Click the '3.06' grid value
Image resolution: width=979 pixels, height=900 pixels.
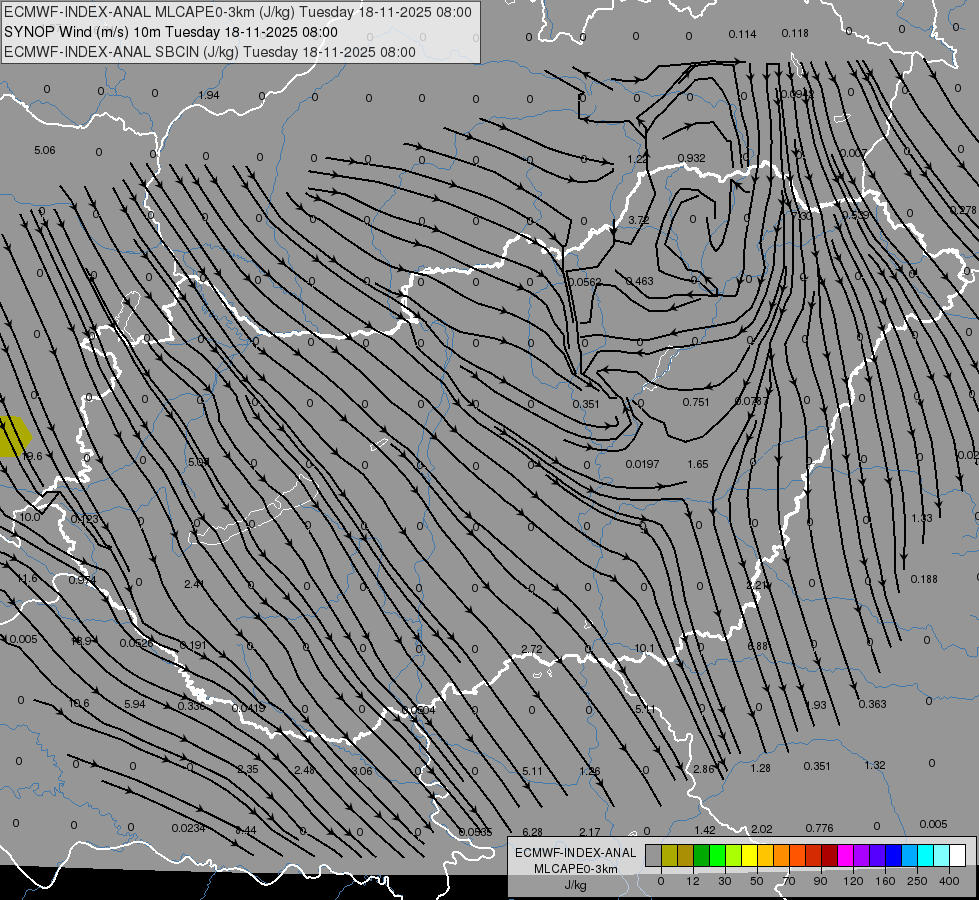[362, 771]
